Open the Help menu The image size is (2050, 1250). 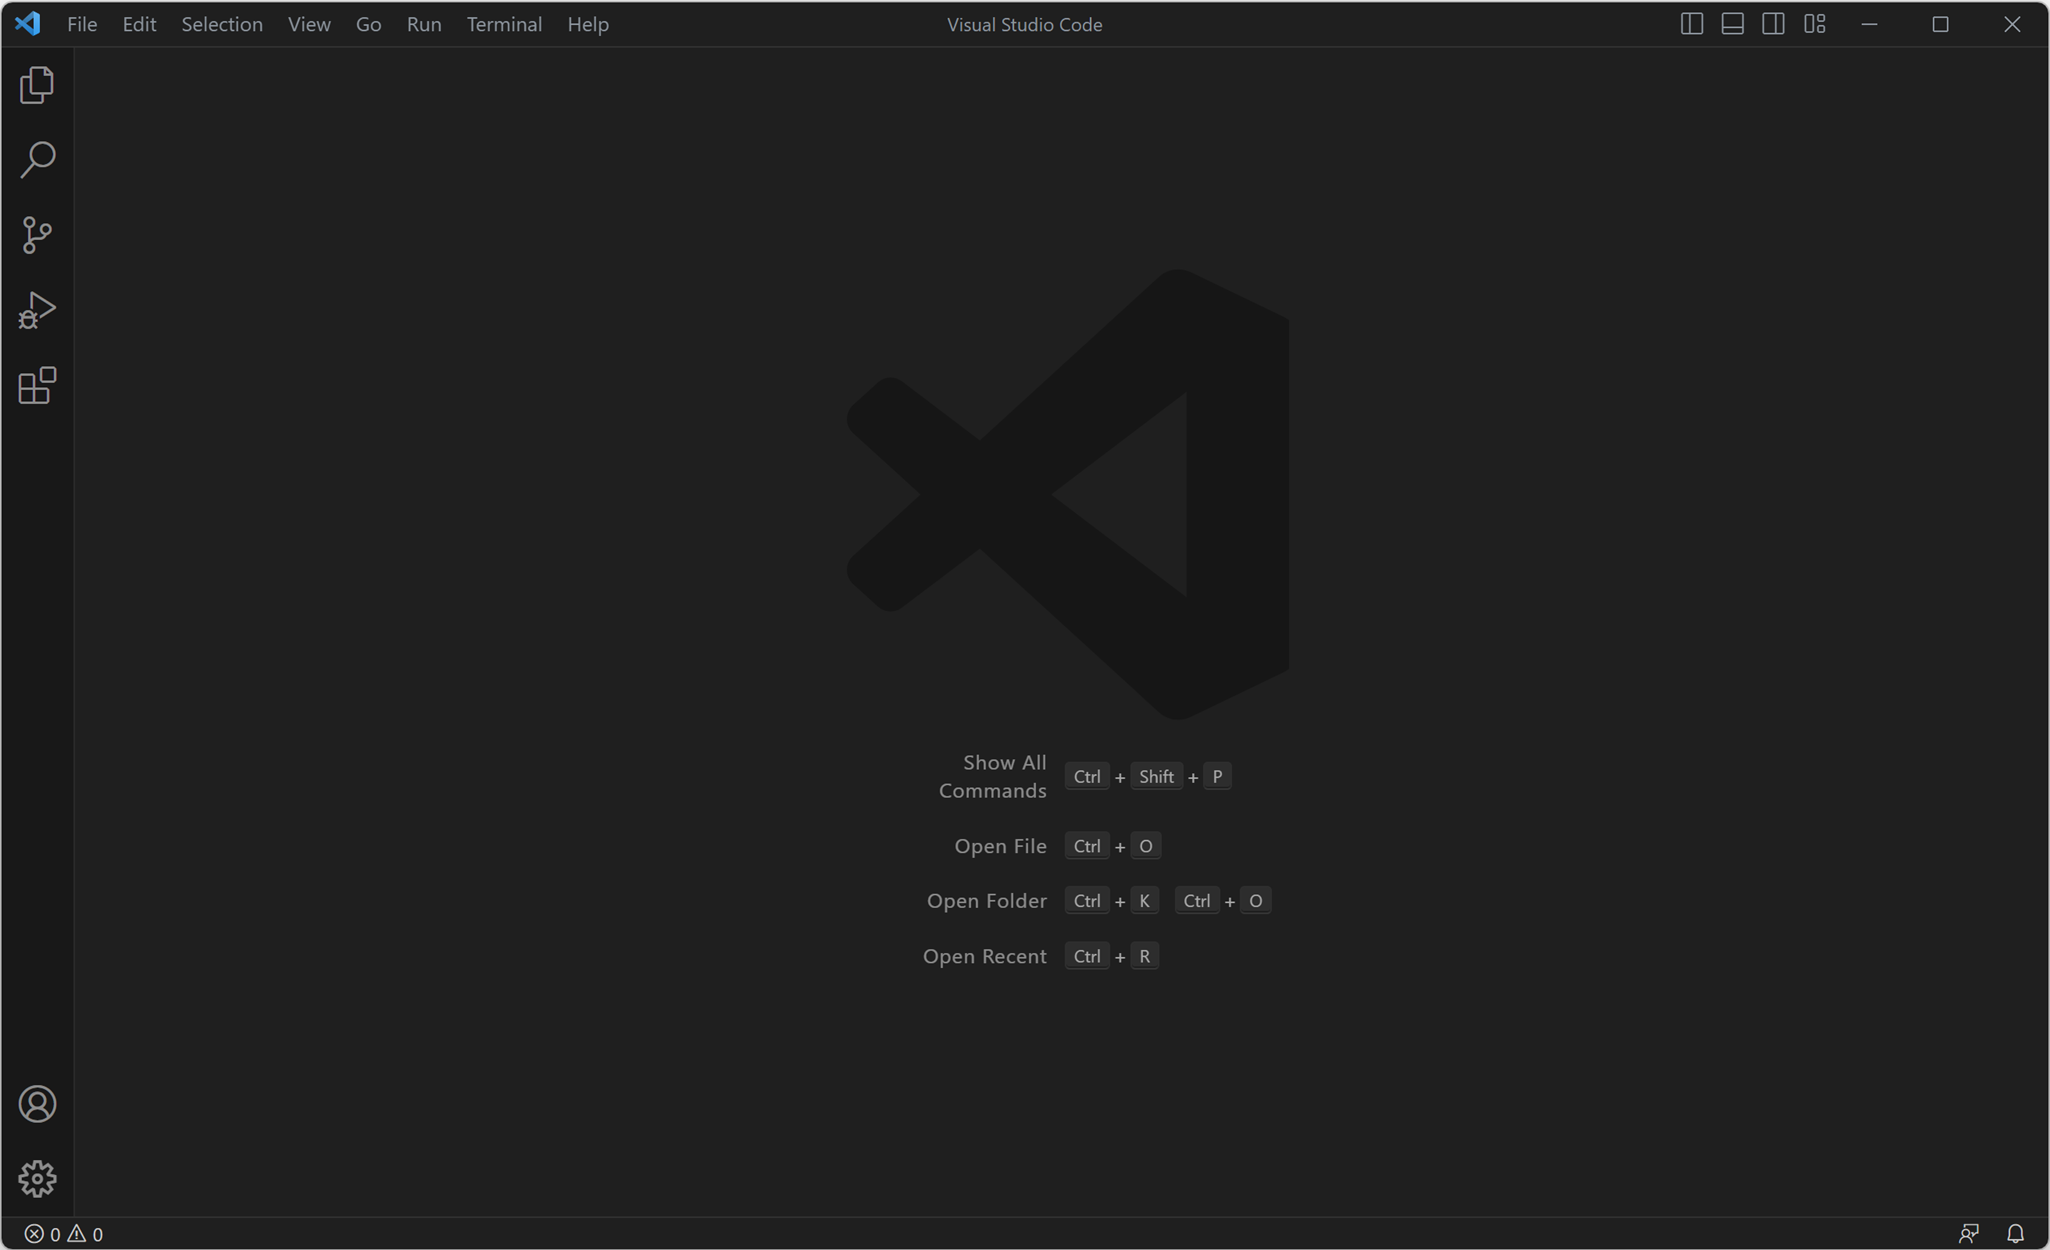coord(587,24)
